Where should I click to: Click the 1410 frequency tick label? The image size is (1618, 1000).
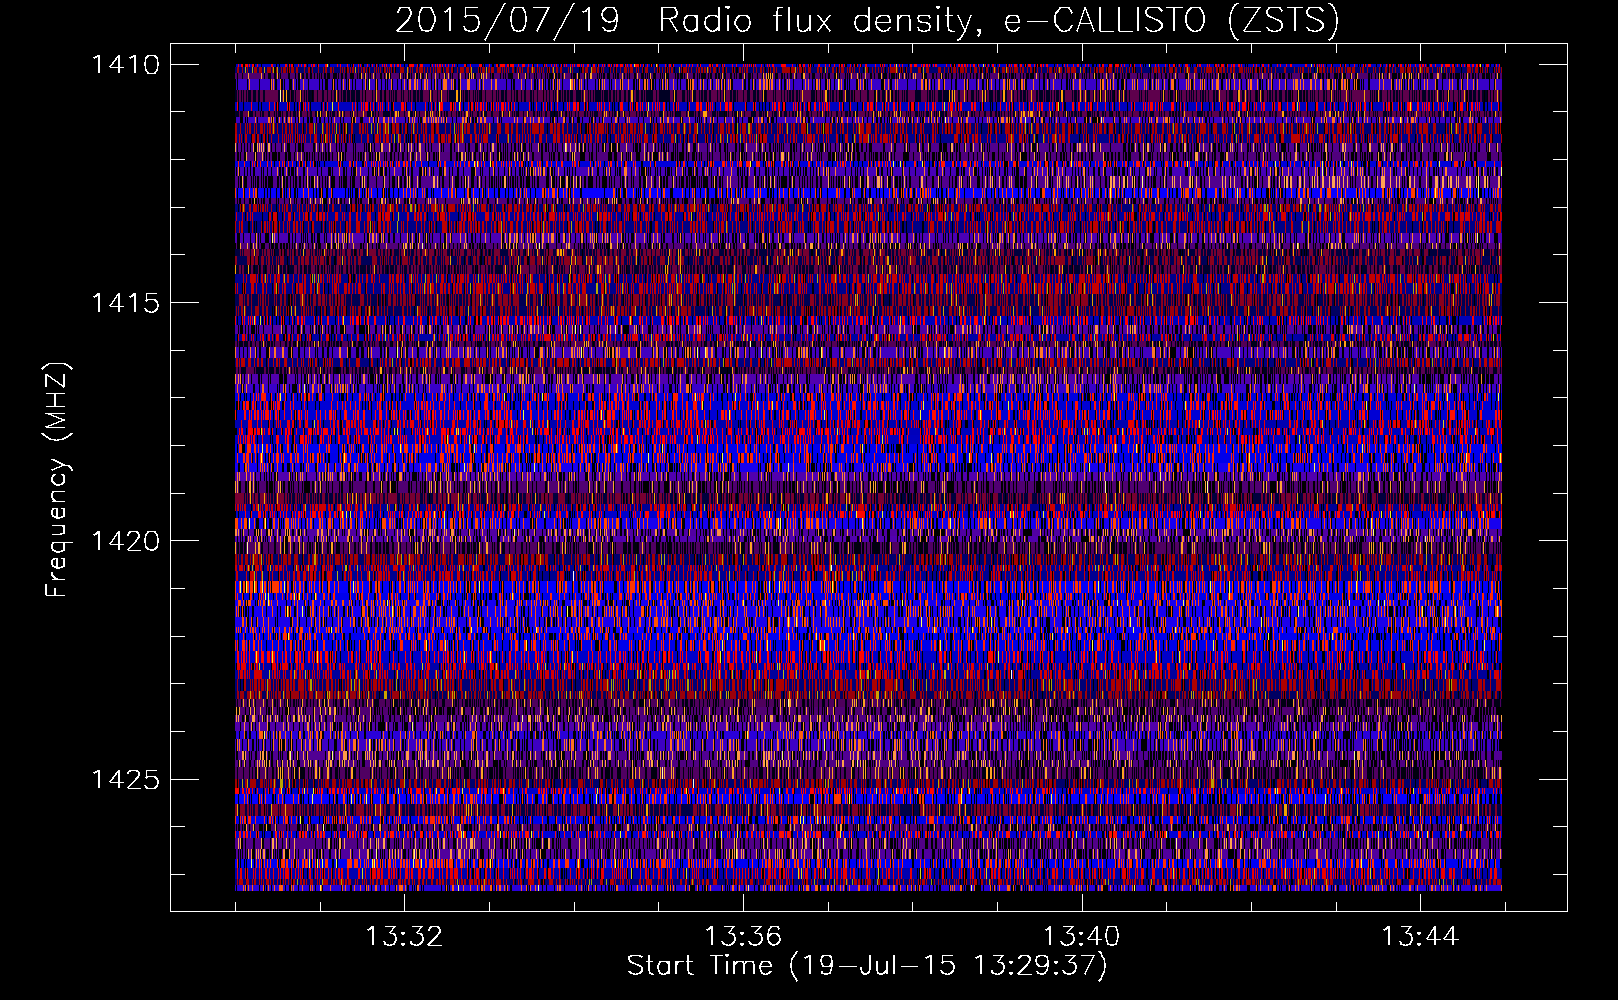pos(125,65)
